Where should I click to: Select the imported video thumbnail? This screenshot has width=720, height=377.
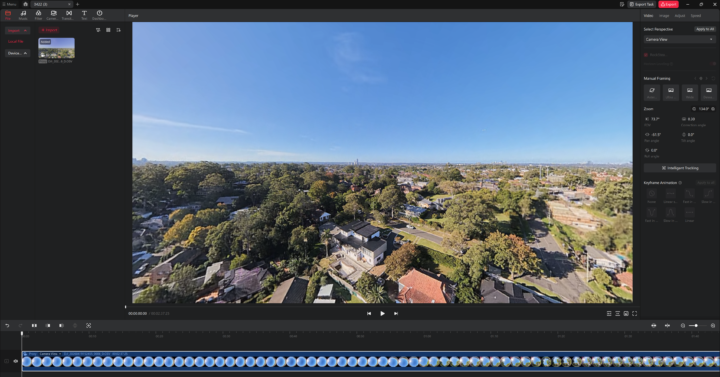pos(56,48)
